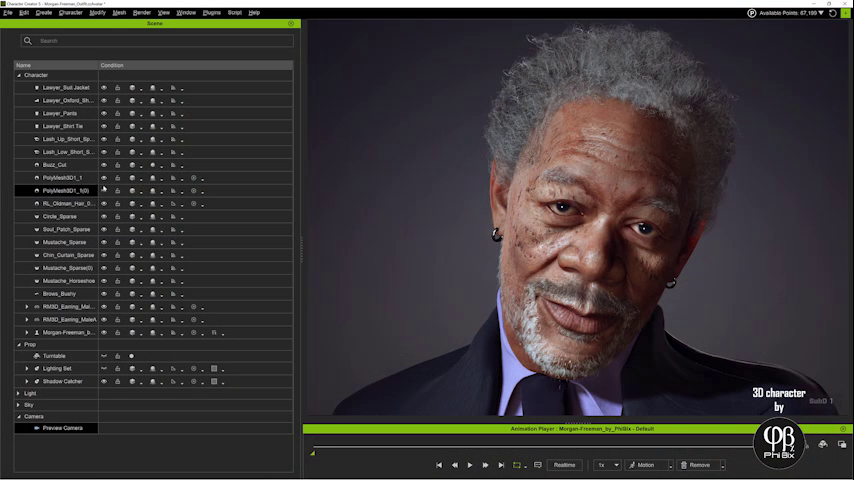Viewport: 854px width, 480px height.
Task: Show the hidden Turntable prop
Action: [103, 356]
